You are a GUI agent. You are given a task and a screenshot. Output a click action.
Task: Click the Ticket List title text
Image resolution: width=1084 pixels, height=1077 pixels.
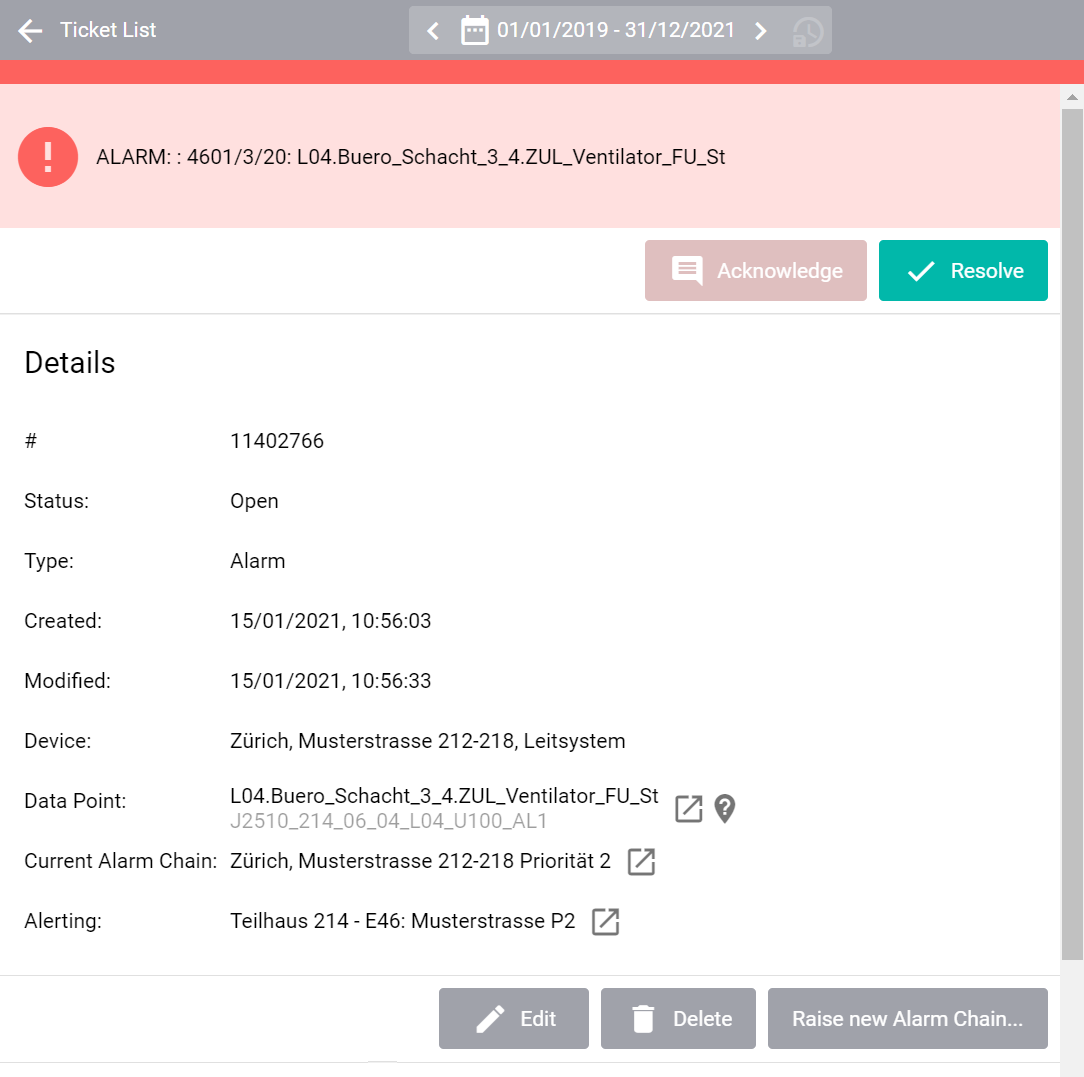108,30
